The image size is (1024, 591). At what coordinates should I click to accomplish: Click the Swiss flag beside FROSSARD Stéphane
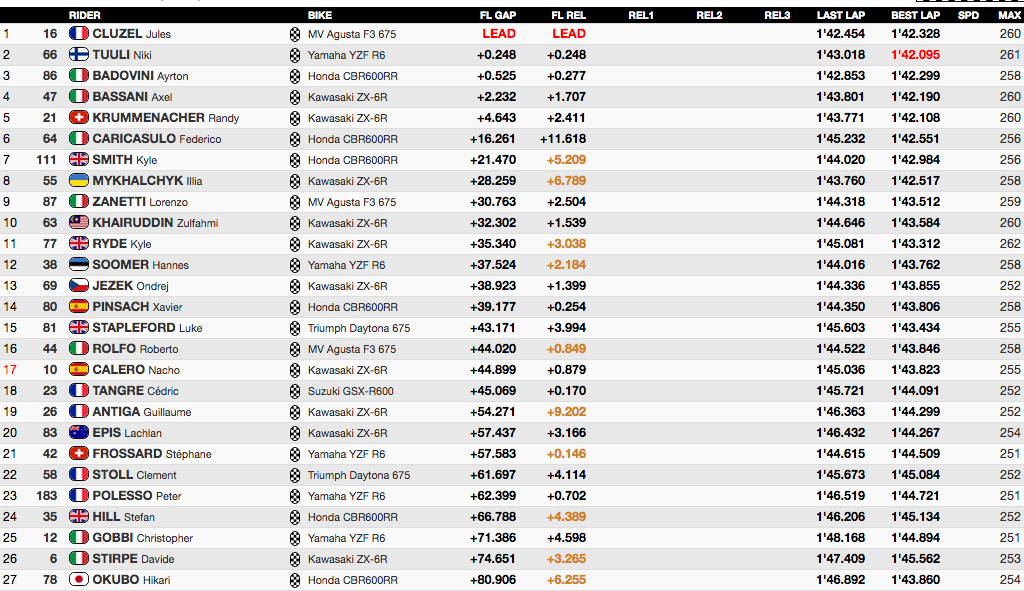tap(78, 453)
